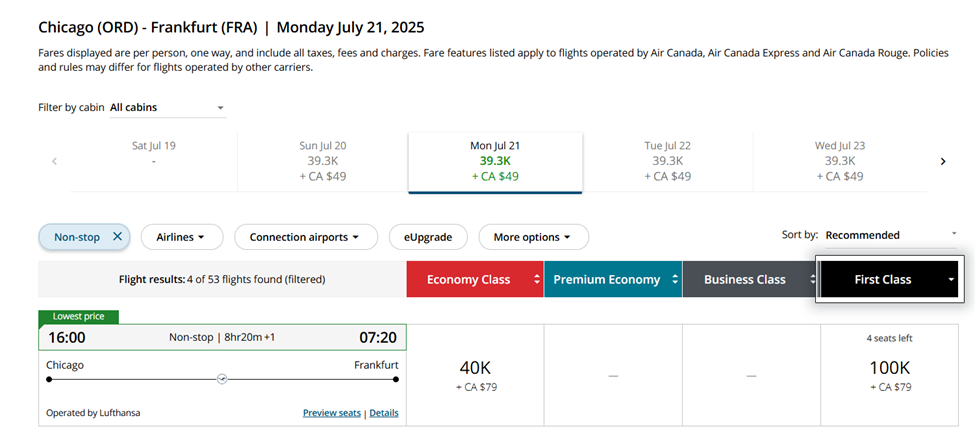Open Preview seats link
Screen dimensions: 975x429
331,413
